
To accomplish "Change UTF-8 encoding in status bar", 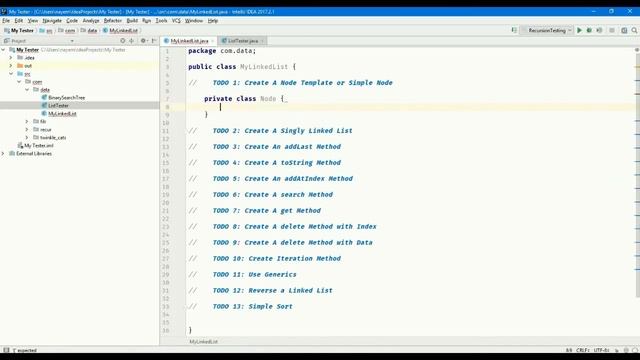I will pyautogui.click(x=602, y=350).
